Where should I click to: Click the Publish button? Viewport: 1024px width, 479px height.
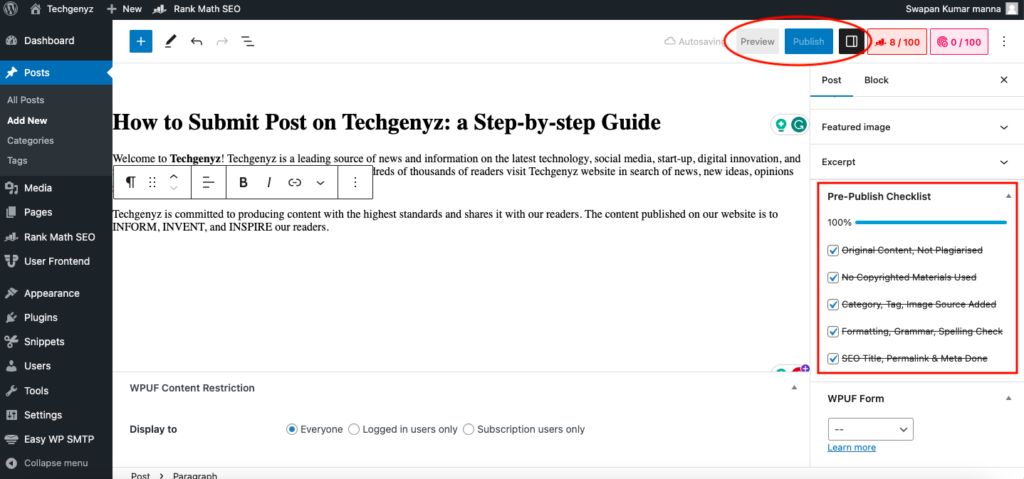point(808,41)
